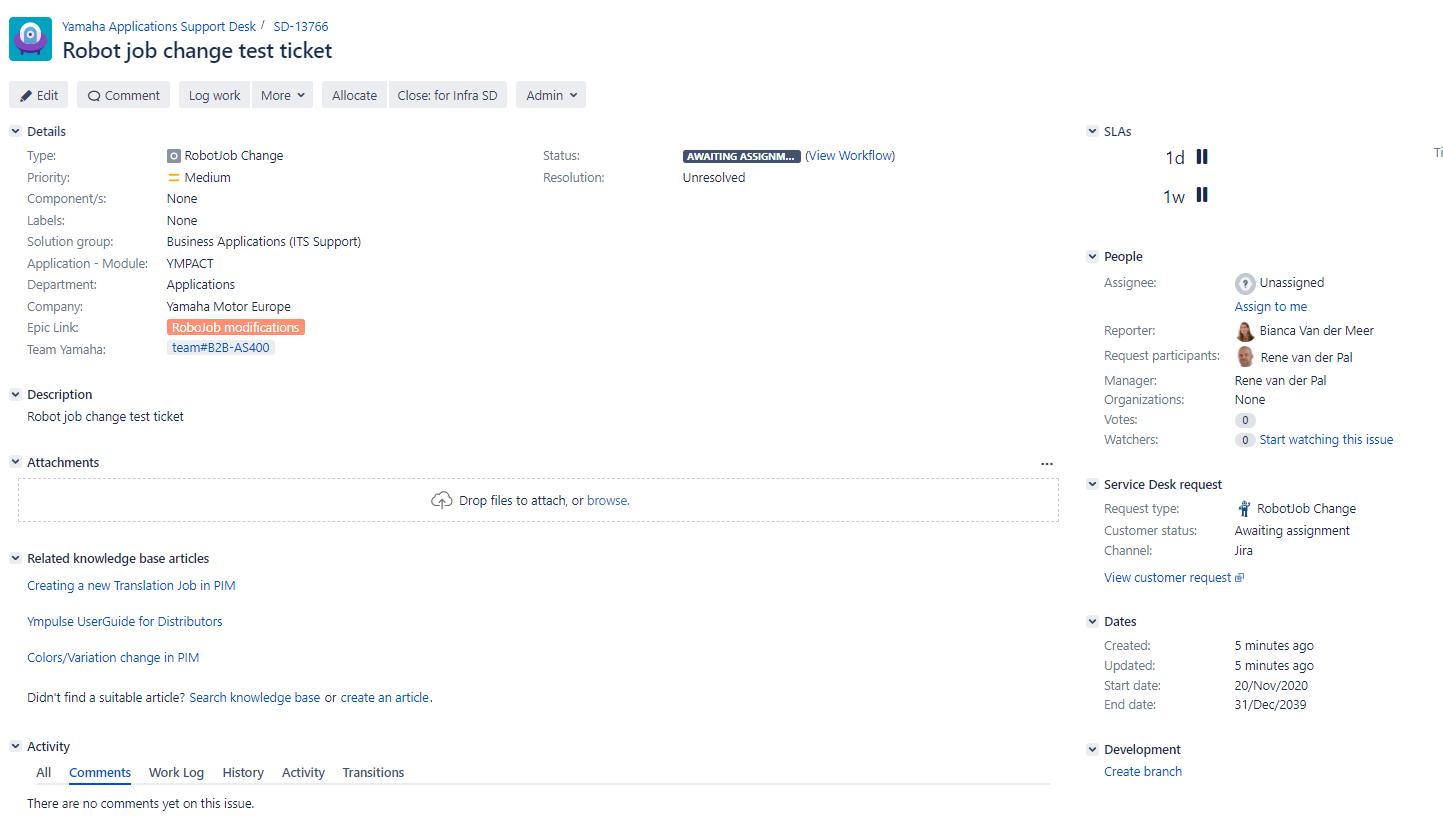Collapse the Details section

(x=15, y=131)
